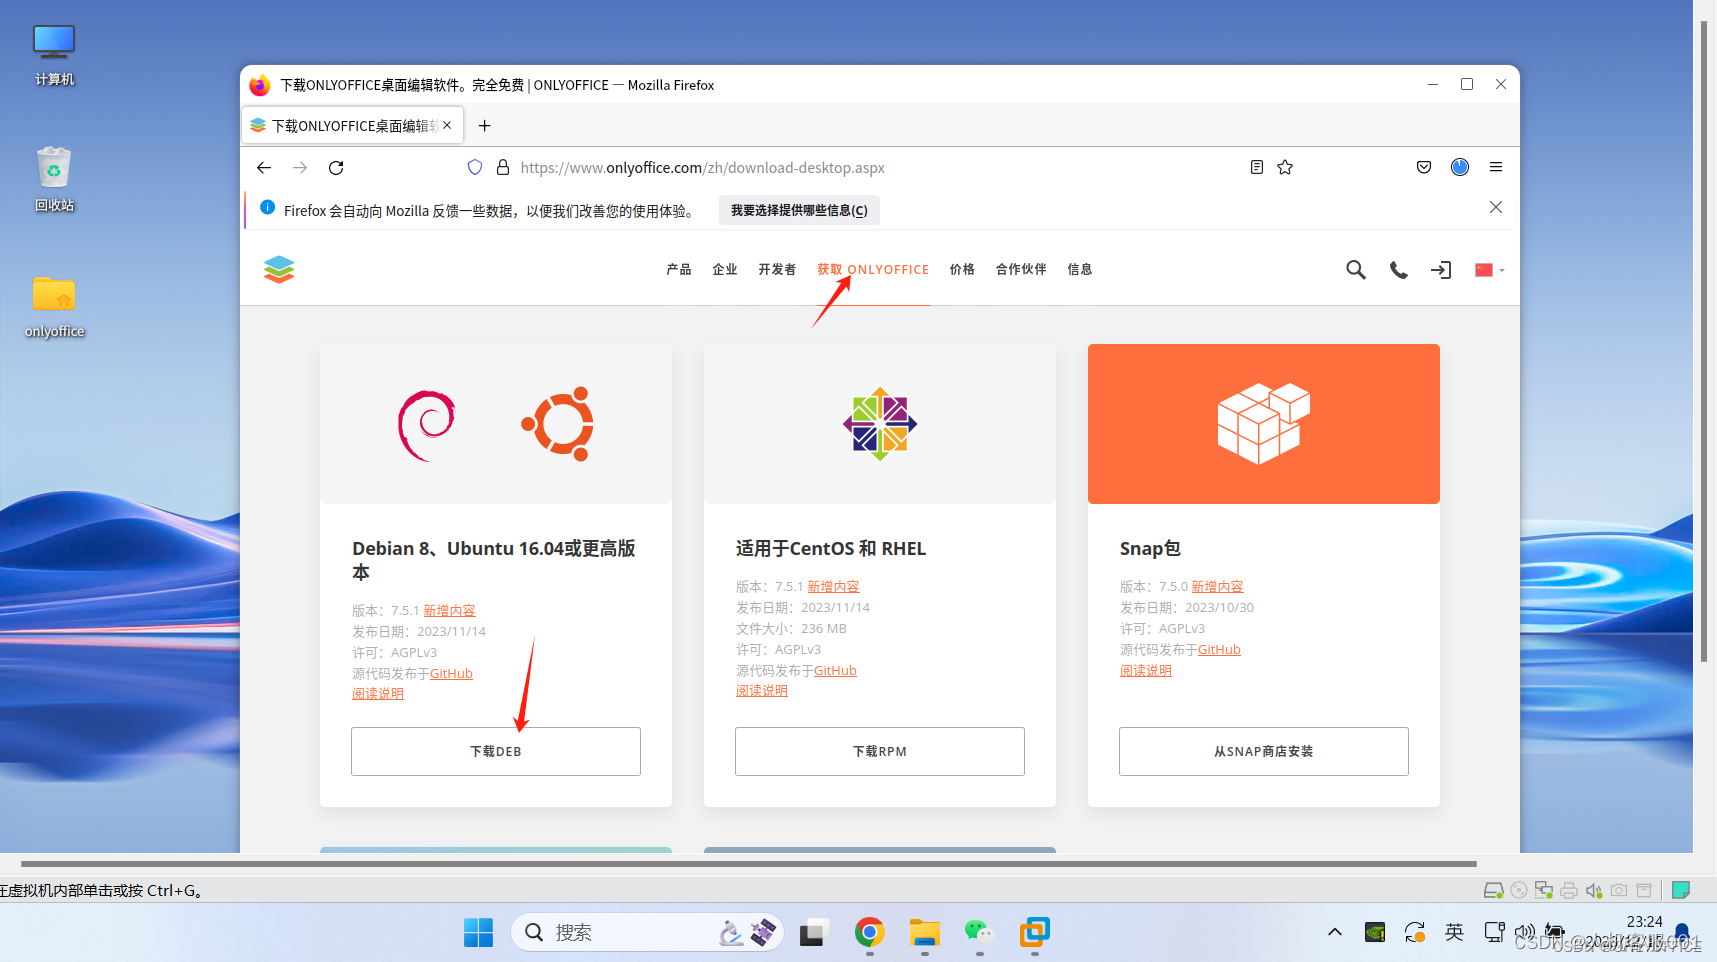Click the VMware status bar printer icon
The width and height of the screenshot is (1717, 962).
coord(1569,890)
